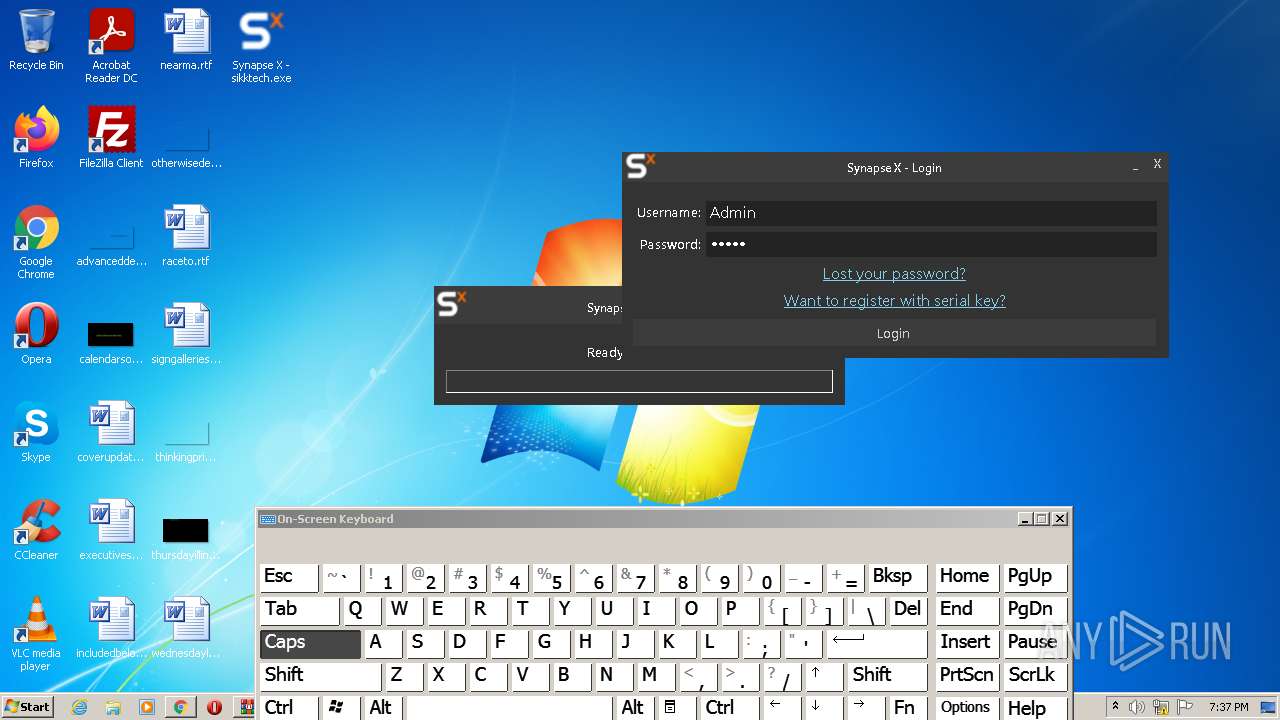Open the Recycle Bin desktop icon

36,41
